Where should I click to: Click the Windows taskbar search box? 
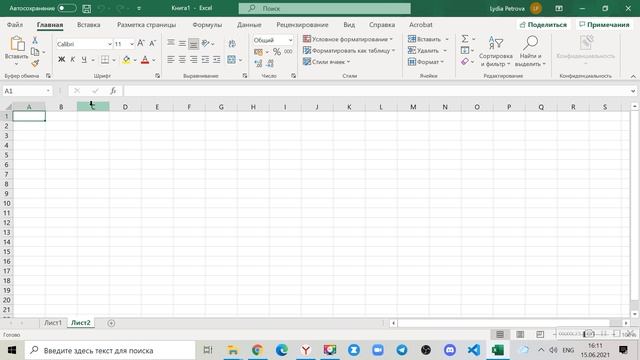[110, 350]
